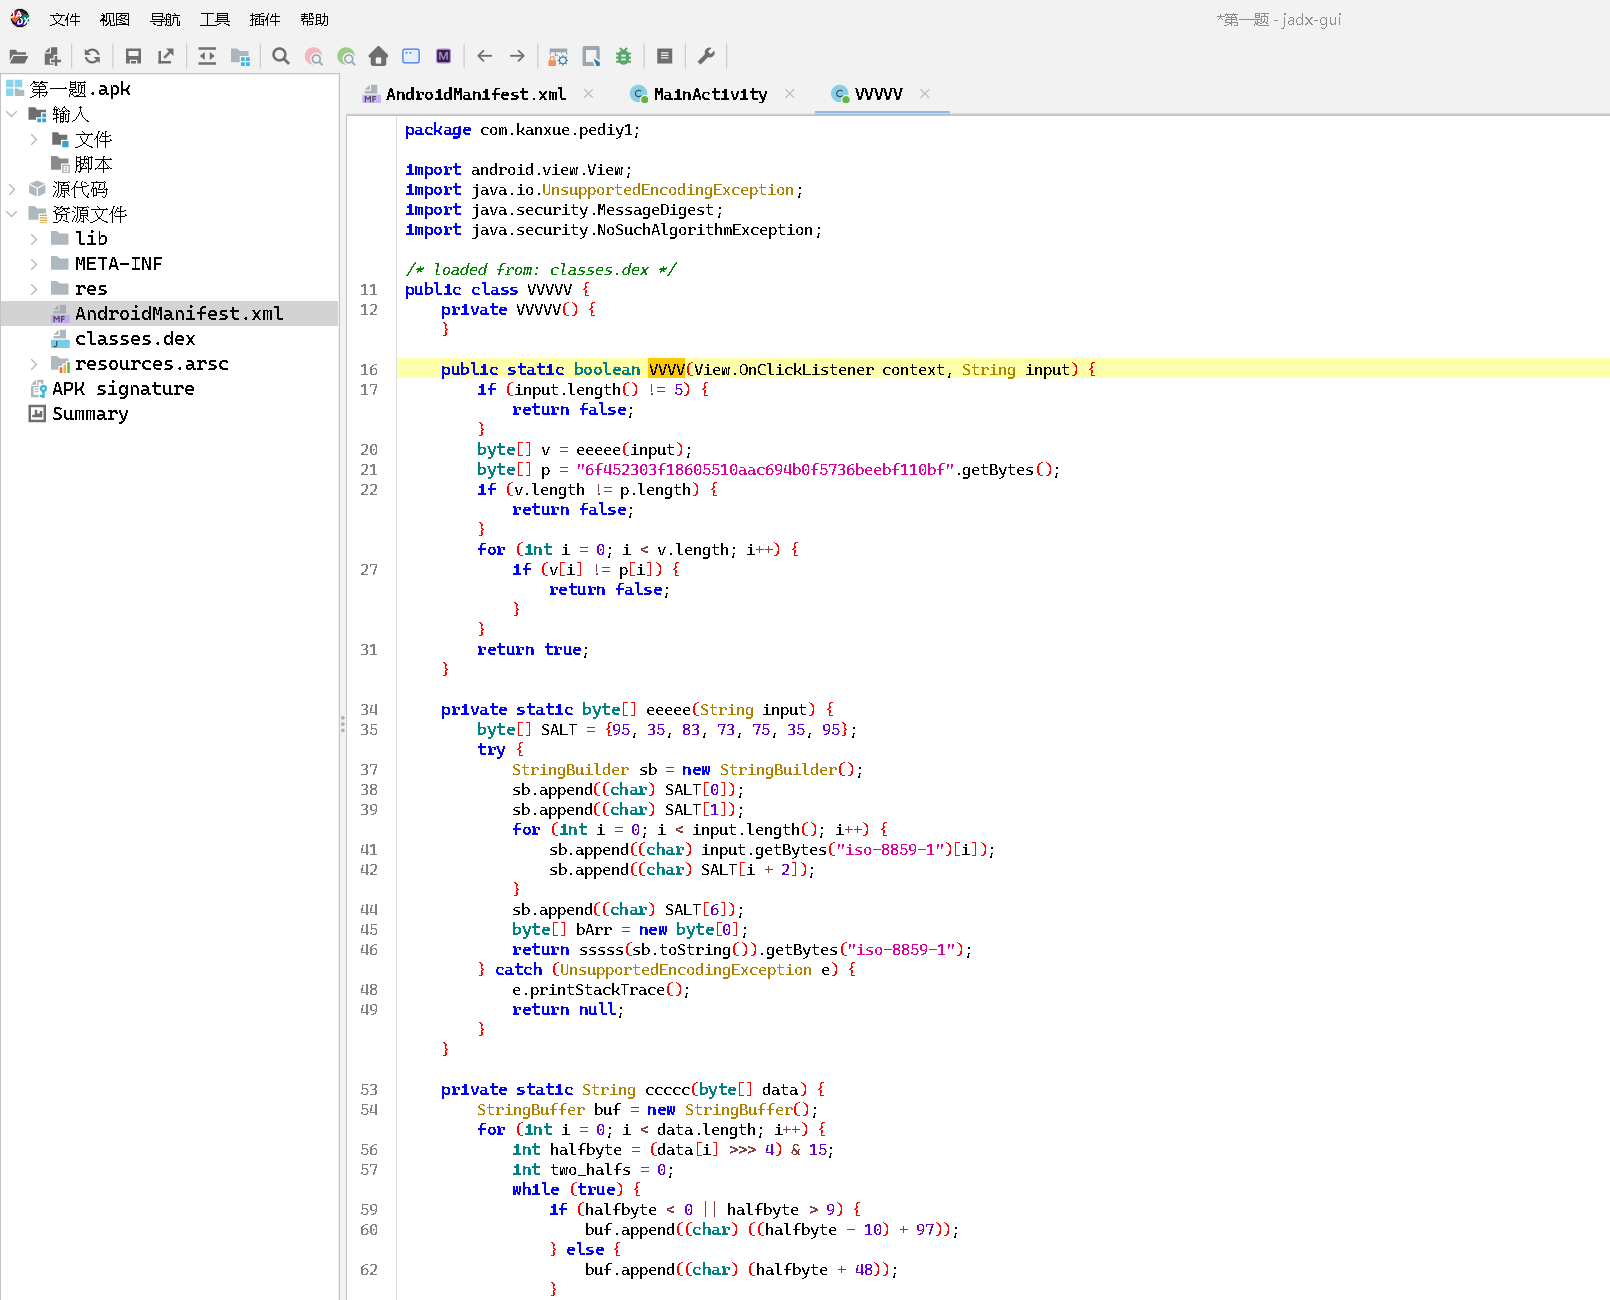The width and height of the screenshot is (1610, 1300).
Task: Collapse the 资源文件 tree node
Action: pos(12,214)
